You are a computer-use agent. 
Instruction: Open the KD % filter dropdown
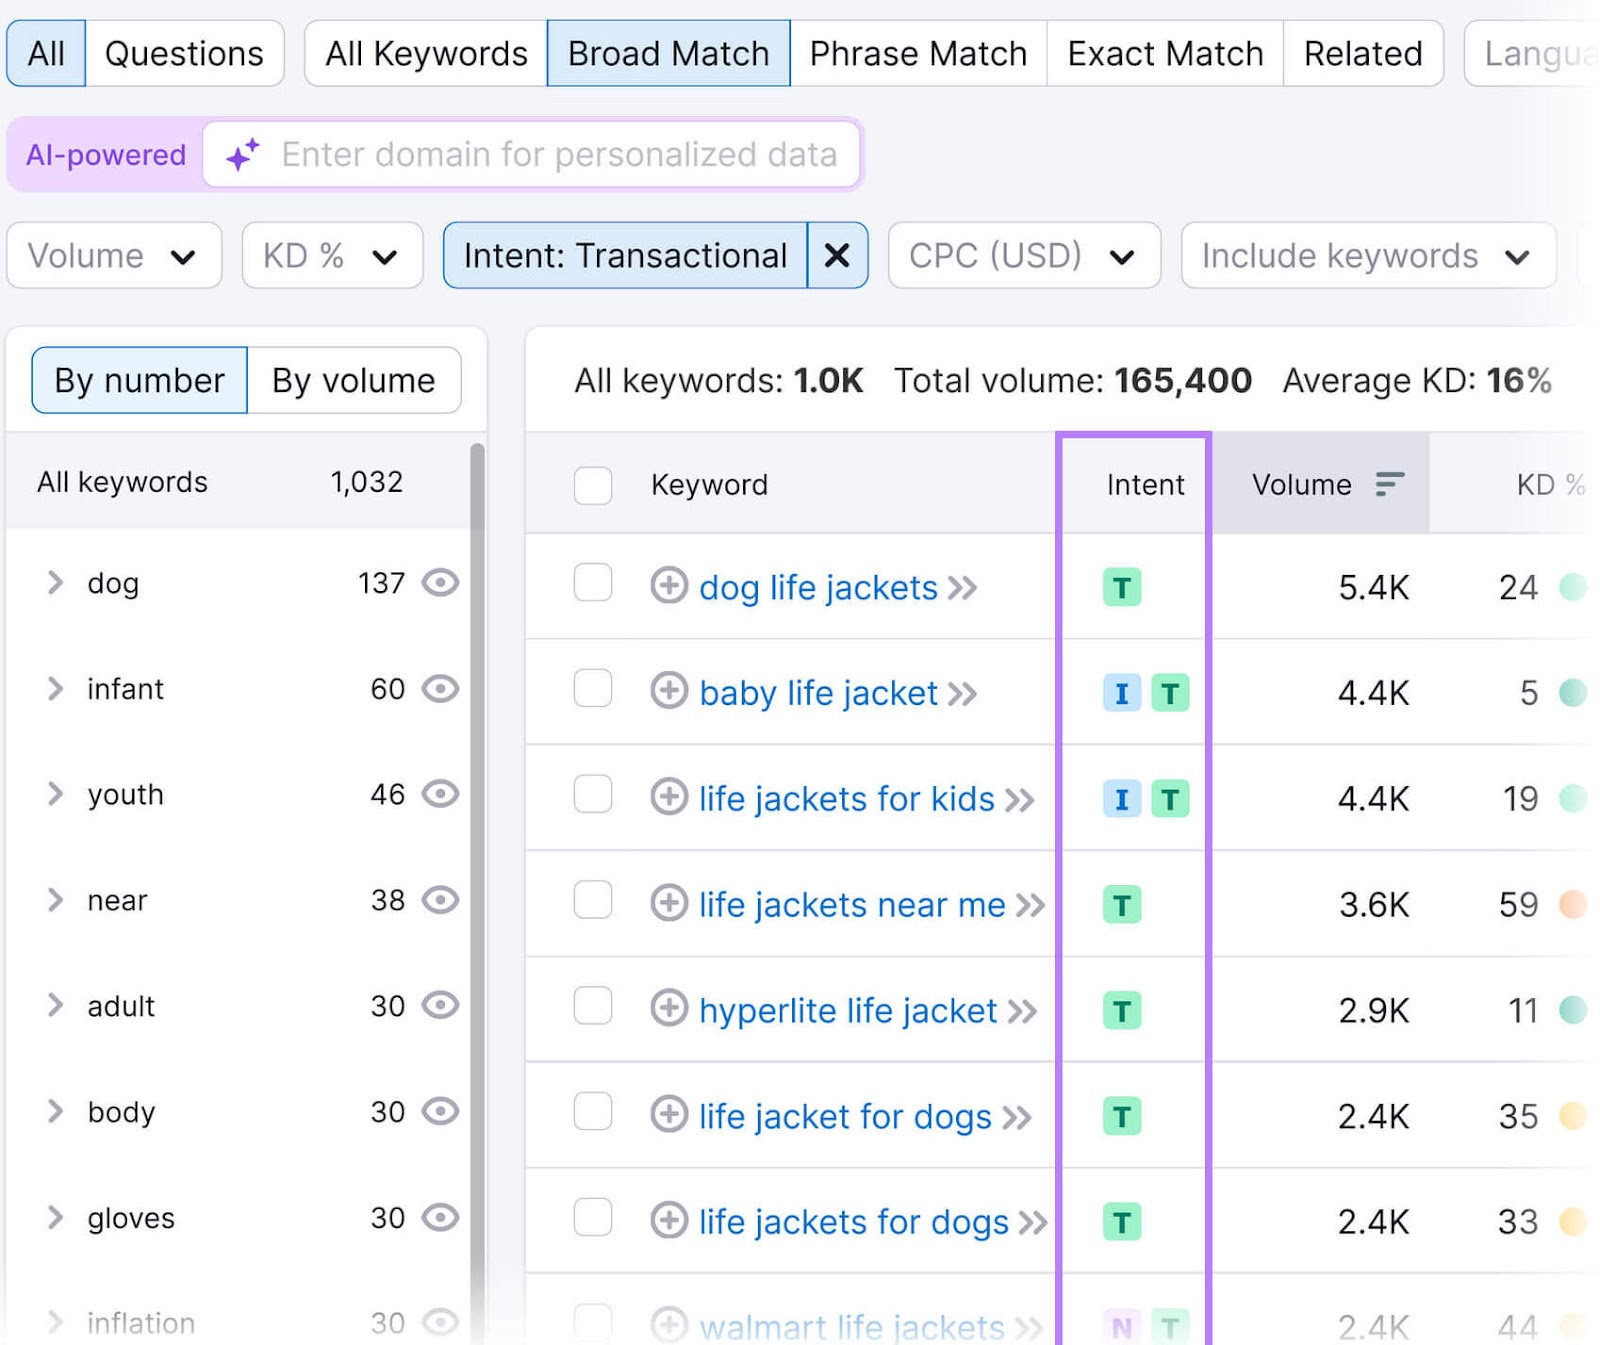332,256
